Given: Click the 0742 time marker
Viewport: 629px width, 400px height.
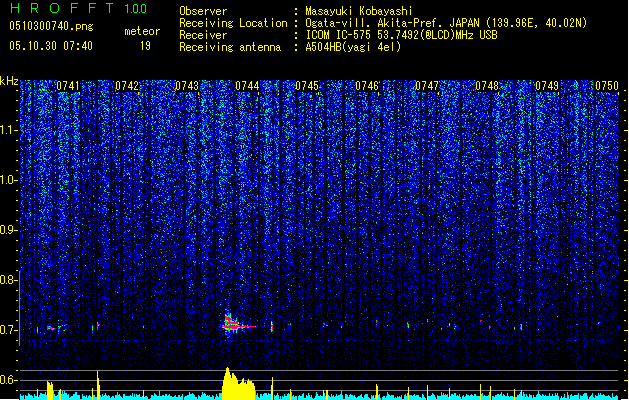Looking at the screenshot, I should tap(127, 86).
